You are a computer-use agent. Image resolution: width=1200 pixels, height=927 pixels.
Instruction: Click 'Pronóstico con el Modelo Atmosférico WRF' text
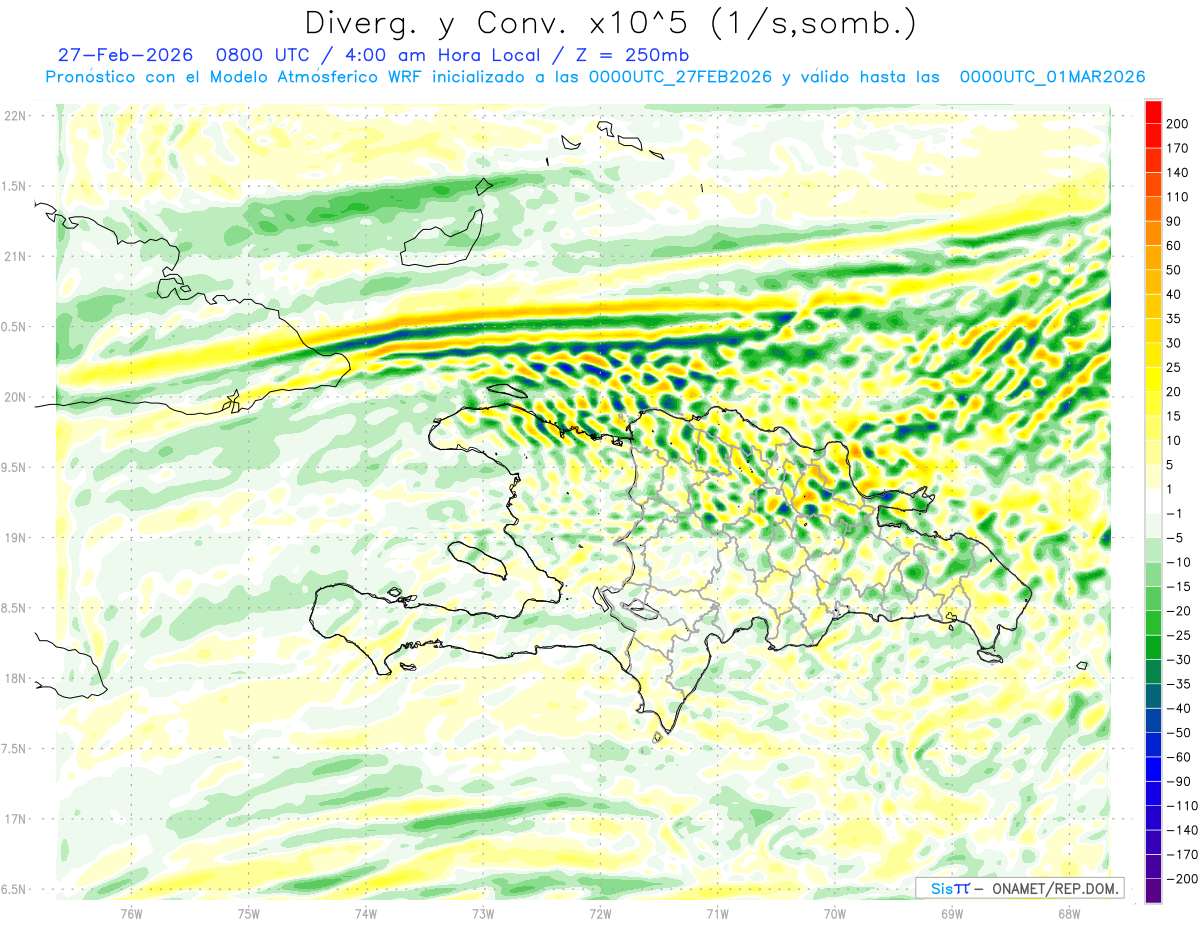234,77
